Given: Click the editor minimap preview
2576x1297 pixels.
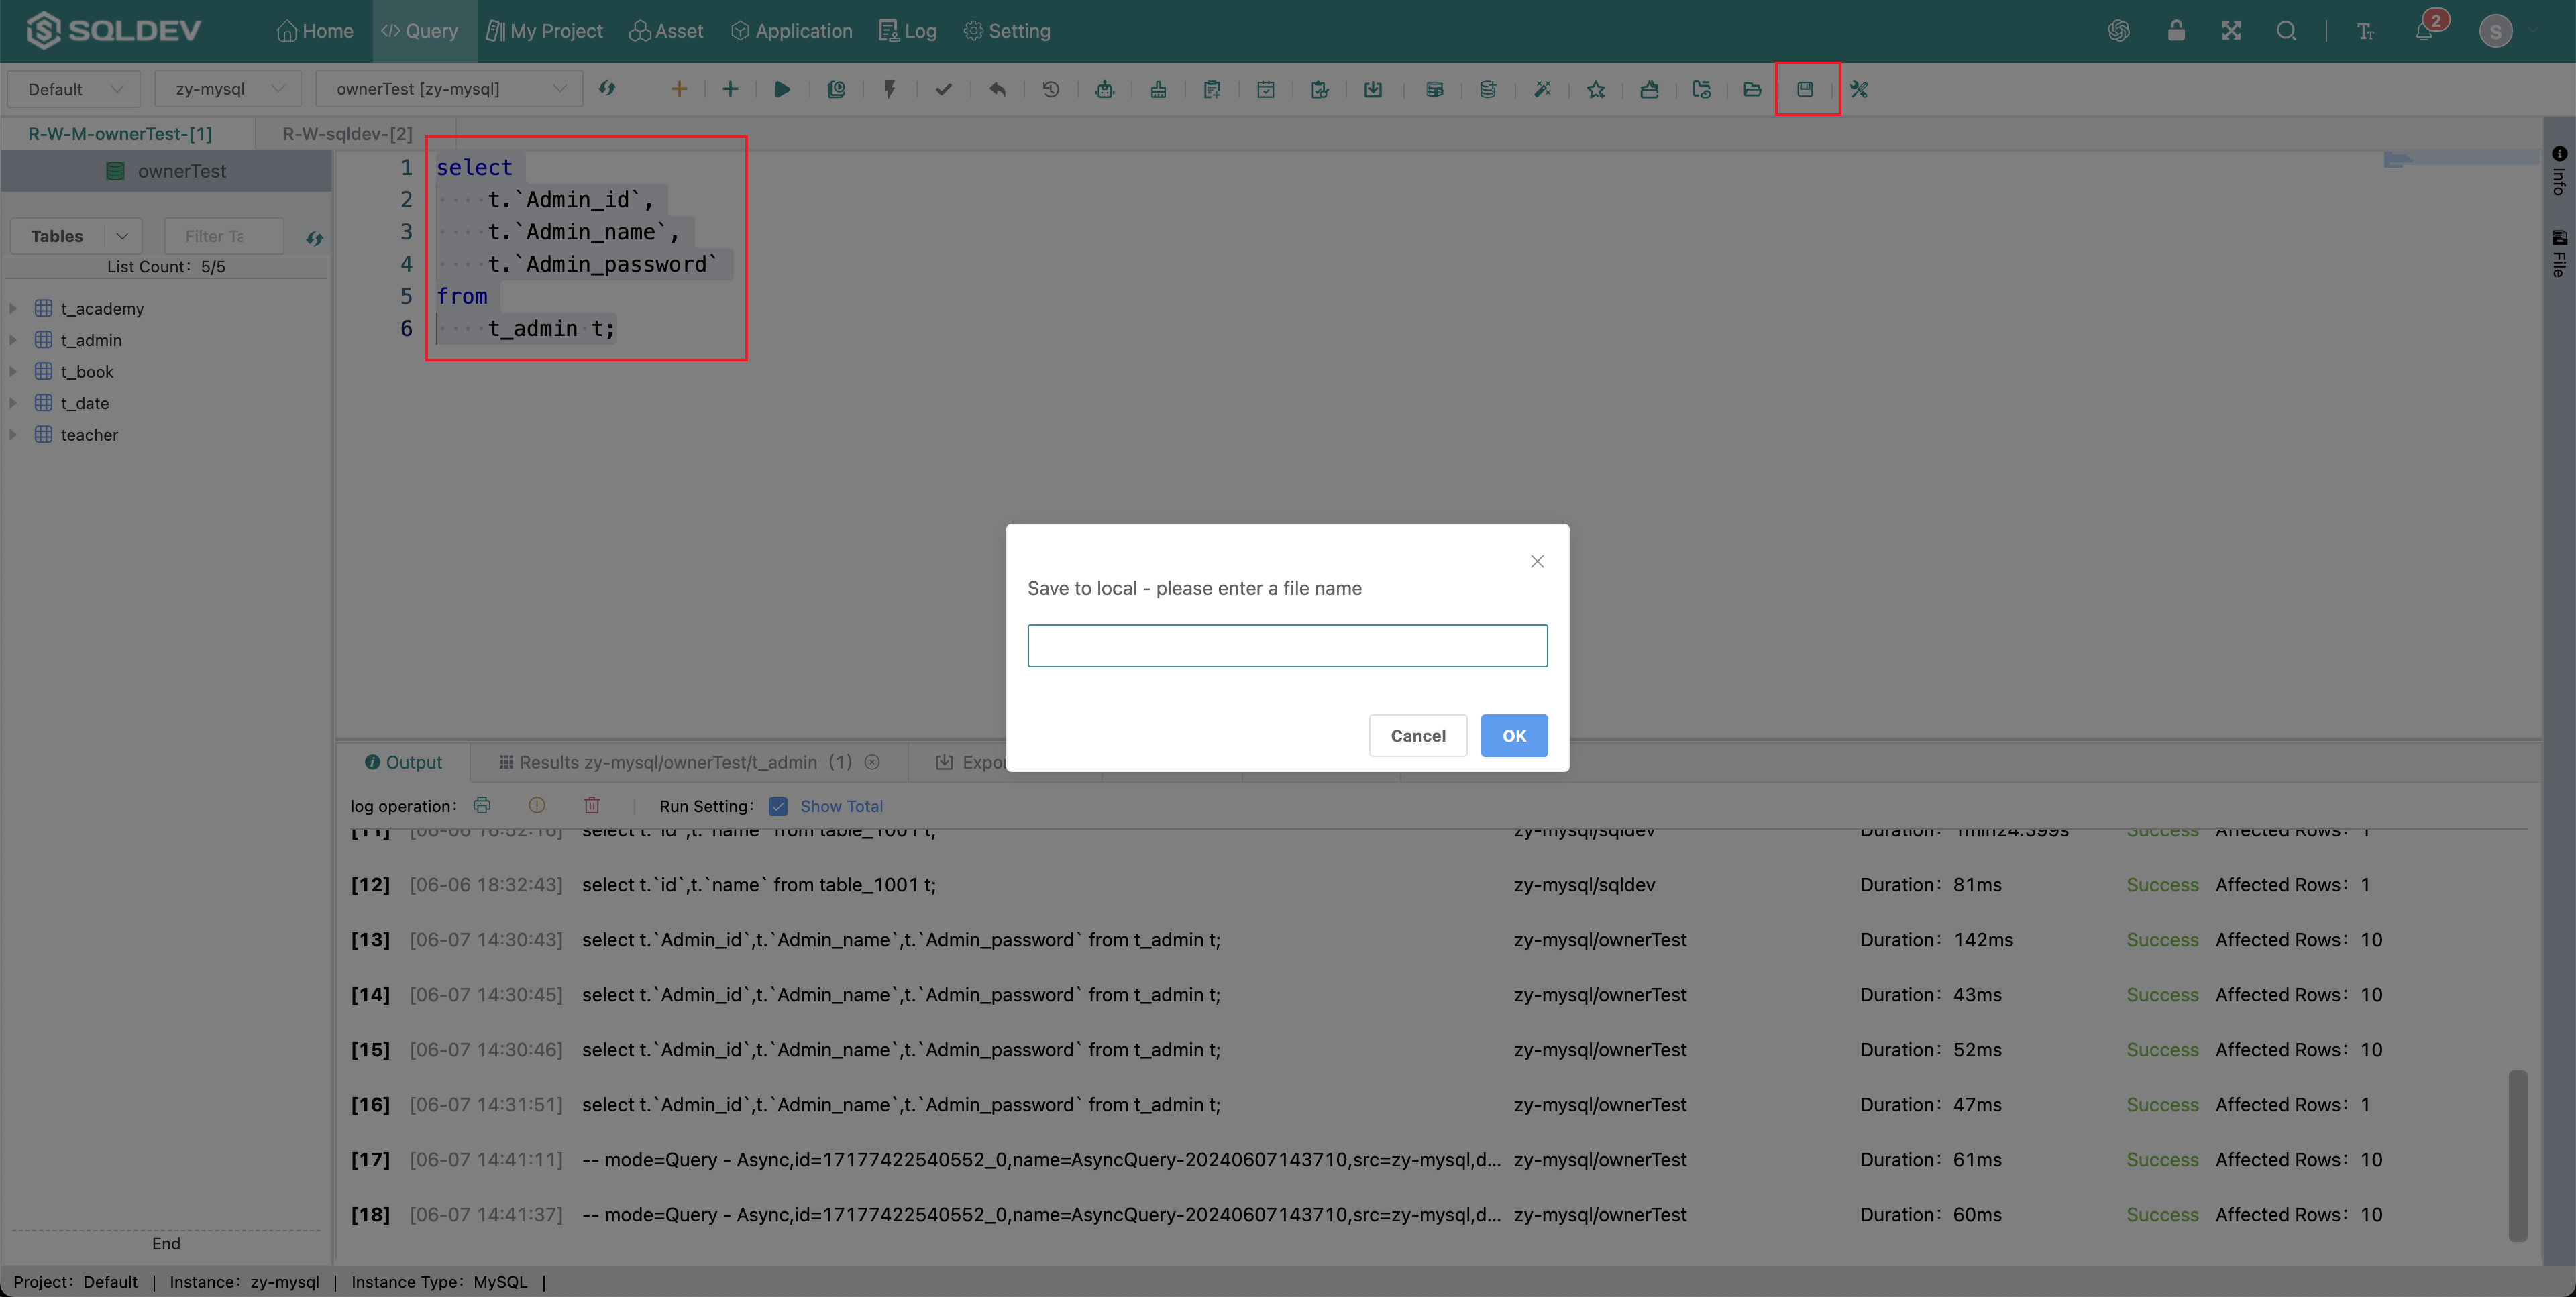Looking at the screenshot, I should click(x=2461, y=159).
